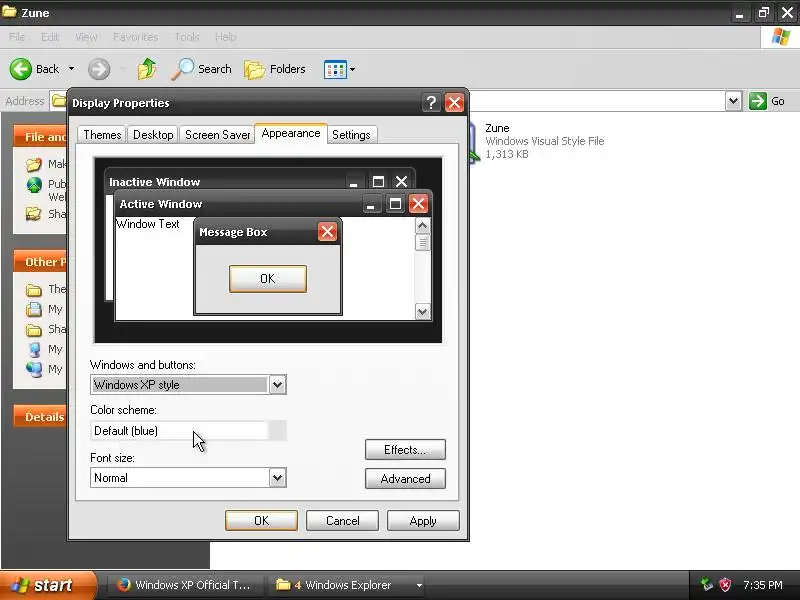Confirm Display Properties with OK
This screenshot has width=800, height=600.
(x=261, y=520)
